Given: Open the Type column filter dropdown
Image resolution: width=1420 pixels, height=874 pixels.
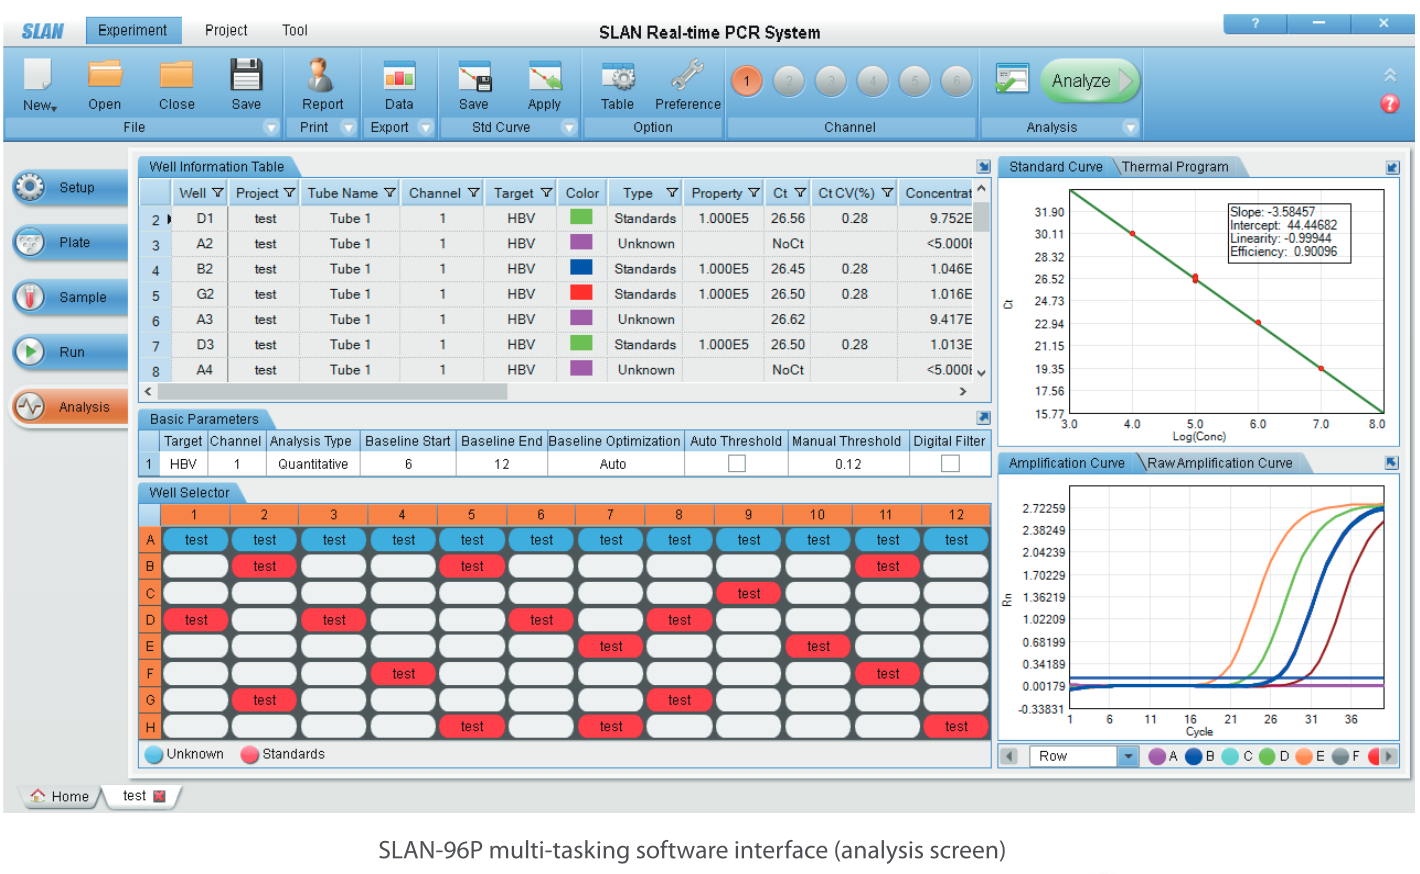Looking at the screenshot, I should (672, 193).
